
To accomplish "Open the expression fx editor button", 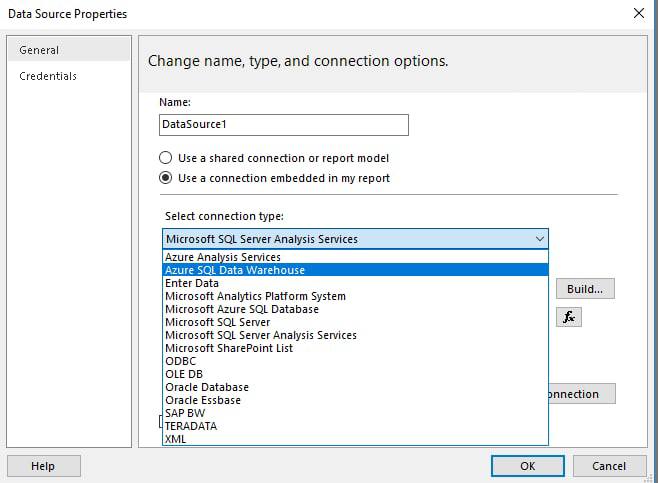I will click(x=569, y=317).
